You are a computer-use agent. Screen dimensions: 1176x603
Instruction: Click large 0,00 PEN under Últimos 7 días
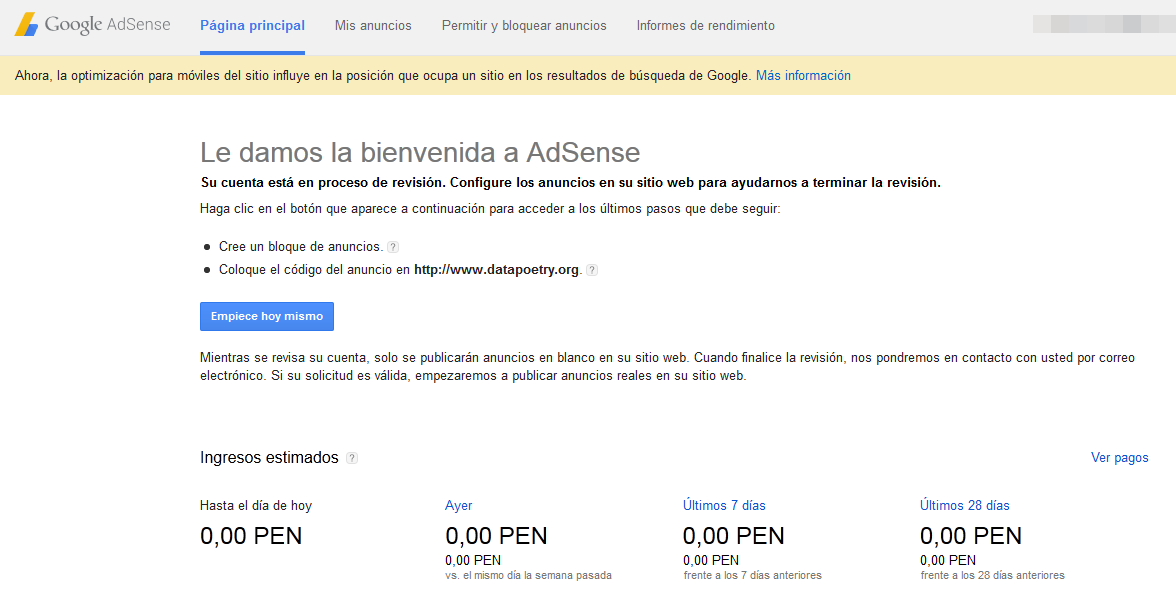coord(734,536)
